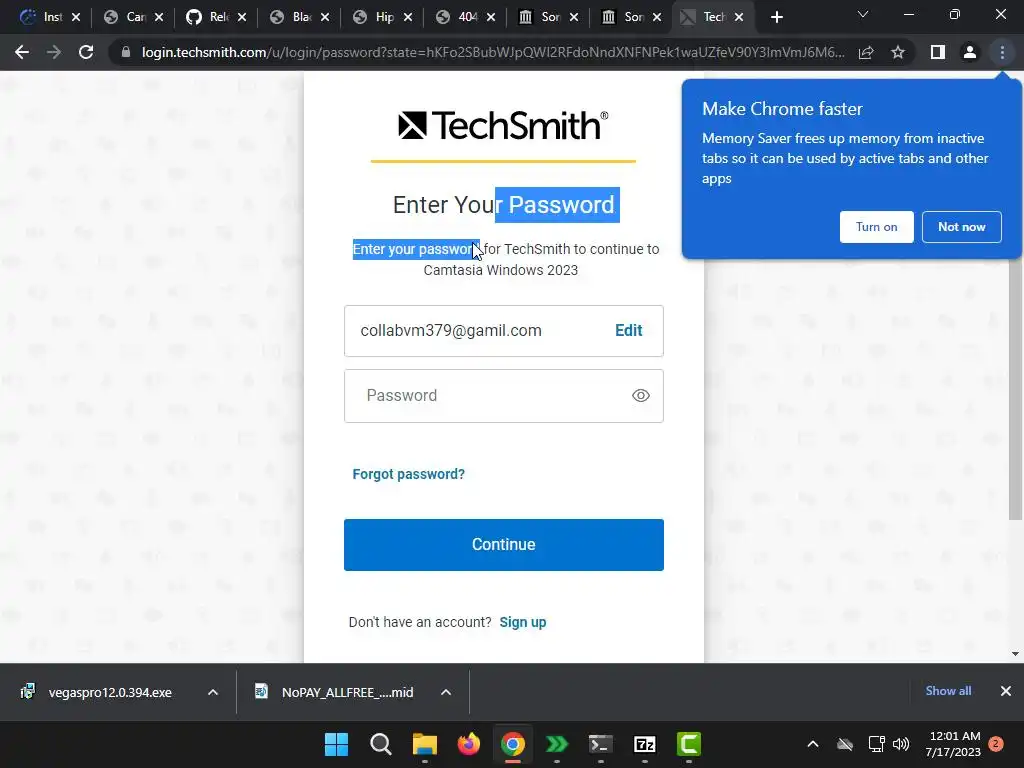View site information lock icon
This screenshot has height=768, width=1024.
click(x=126, y=52)
